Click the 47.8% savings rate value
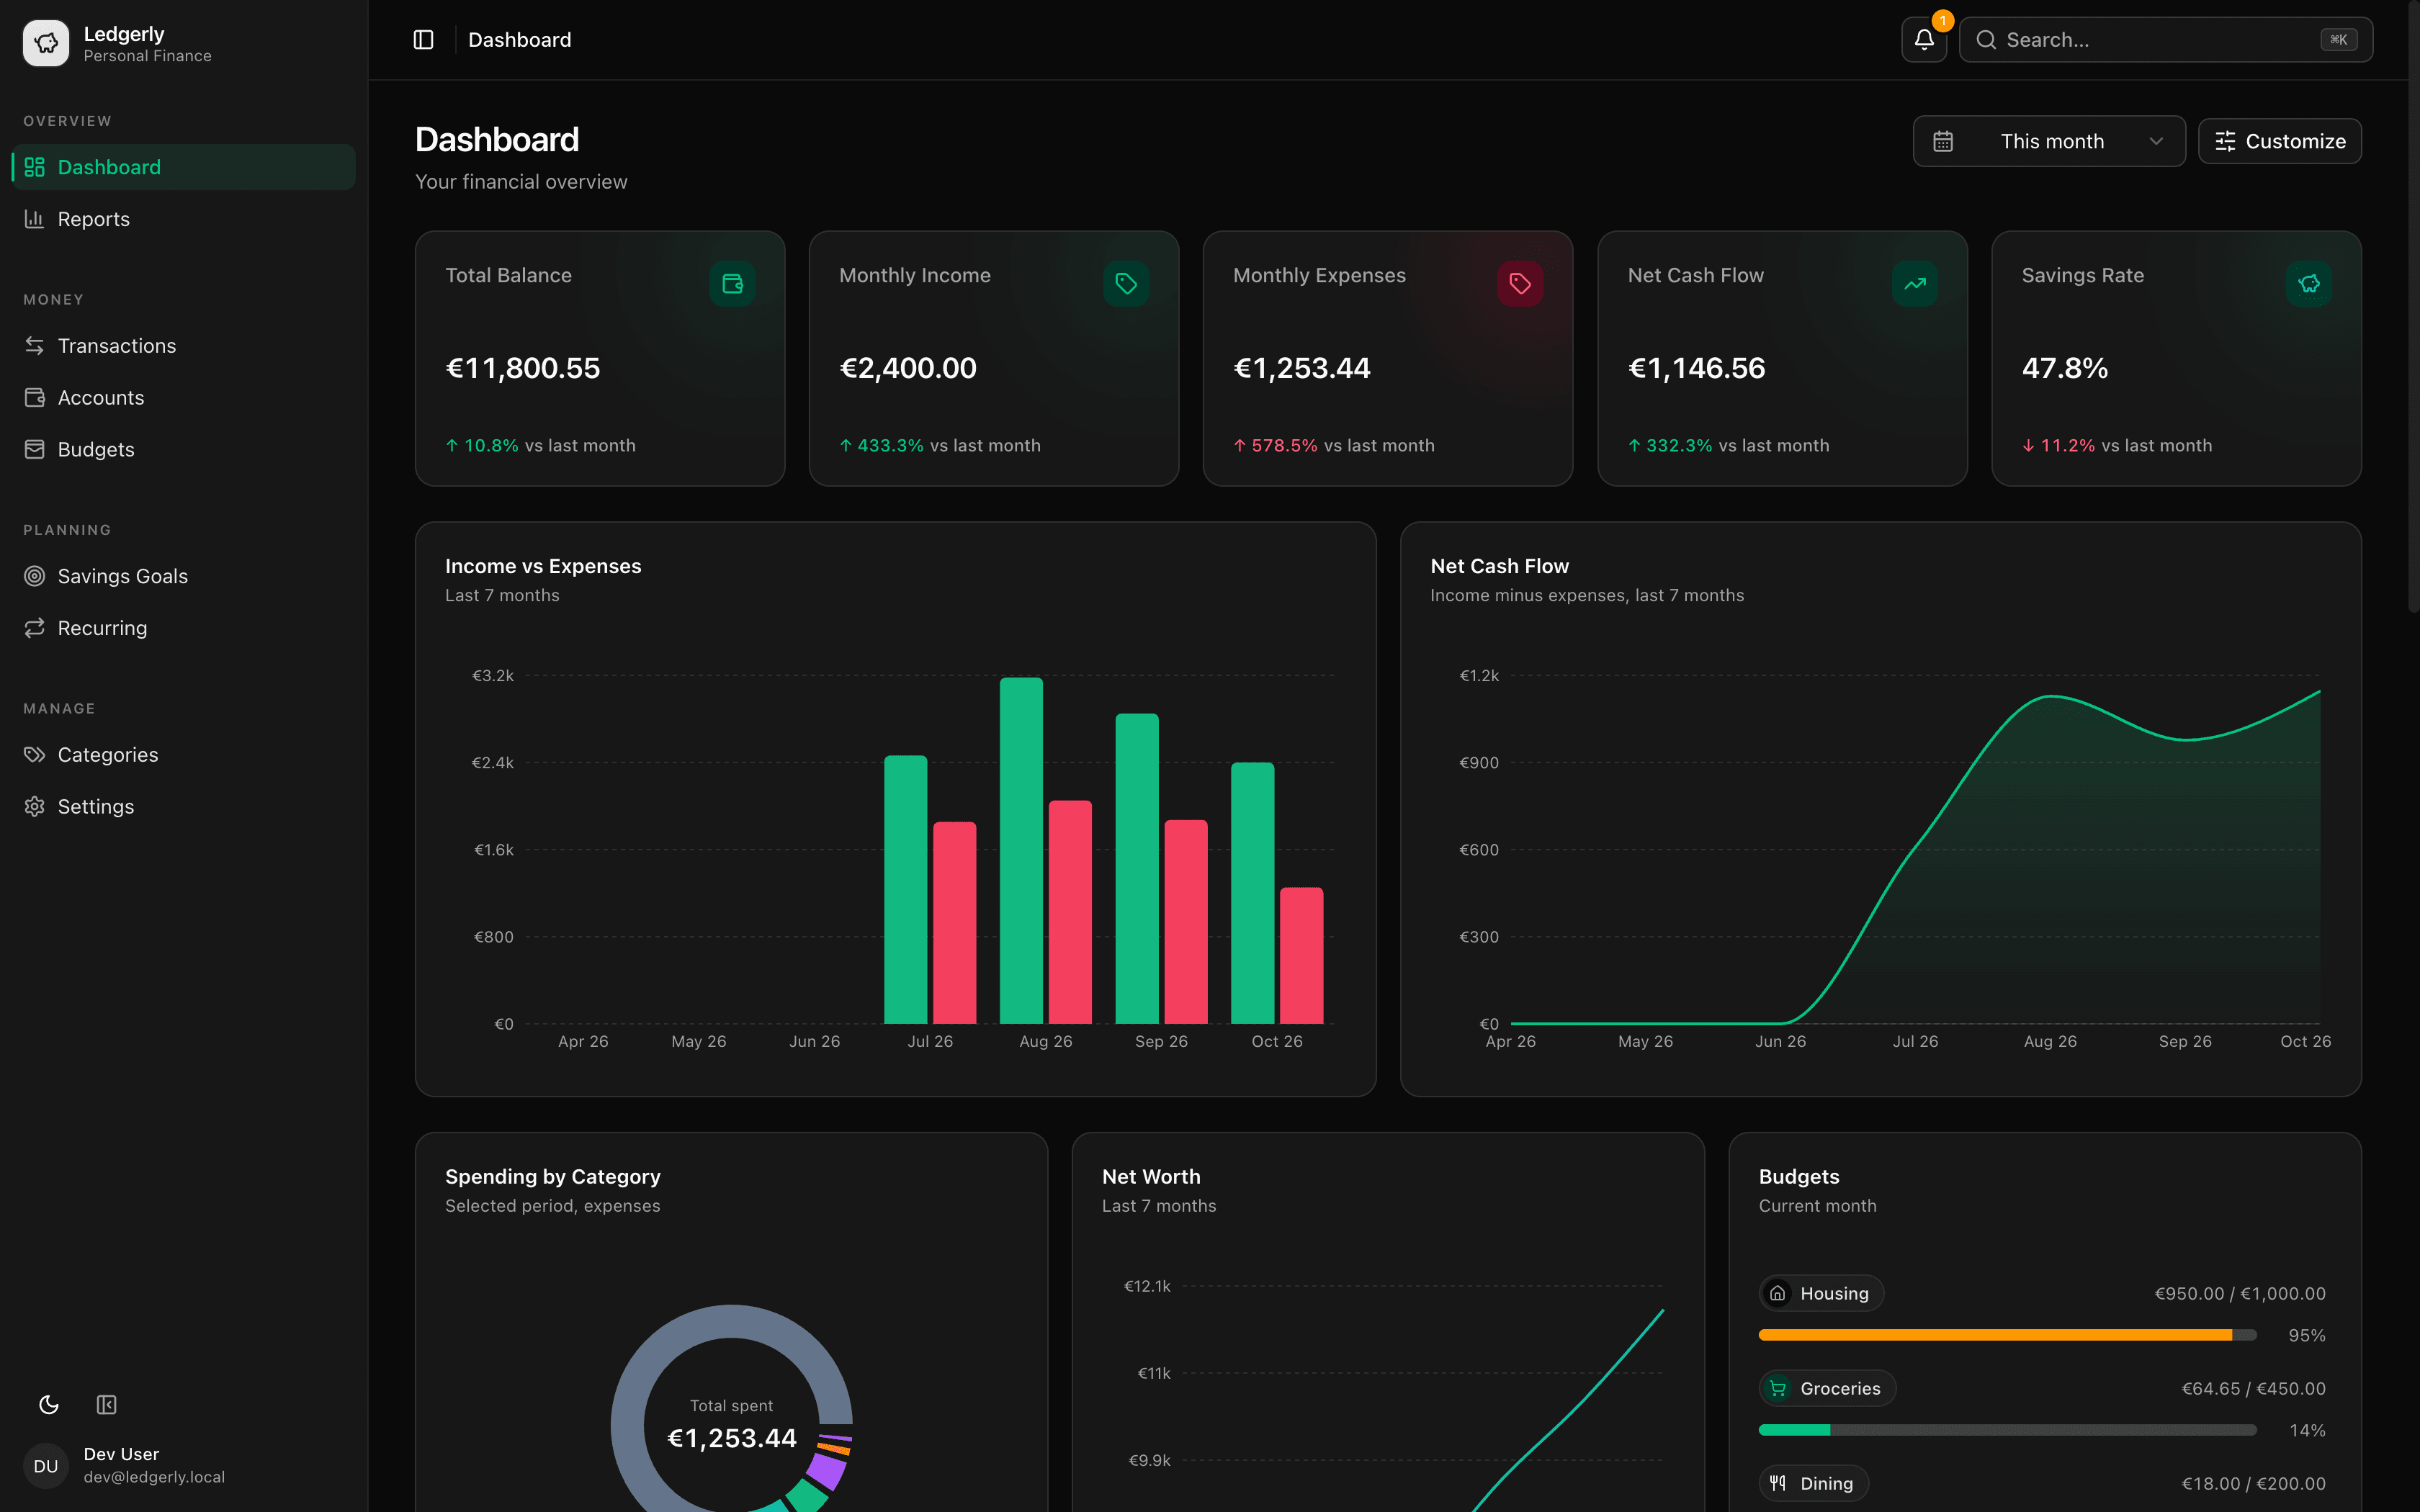2420x1512 pixels. tap(2065, 368)
